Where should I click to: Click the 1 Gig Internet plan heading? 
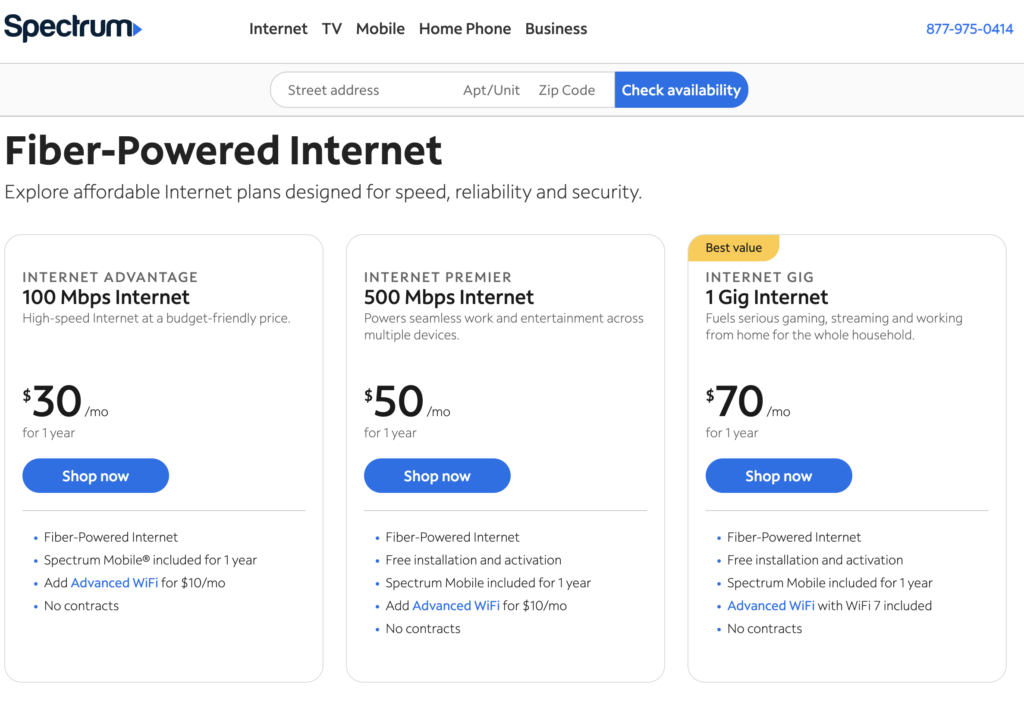766,297
